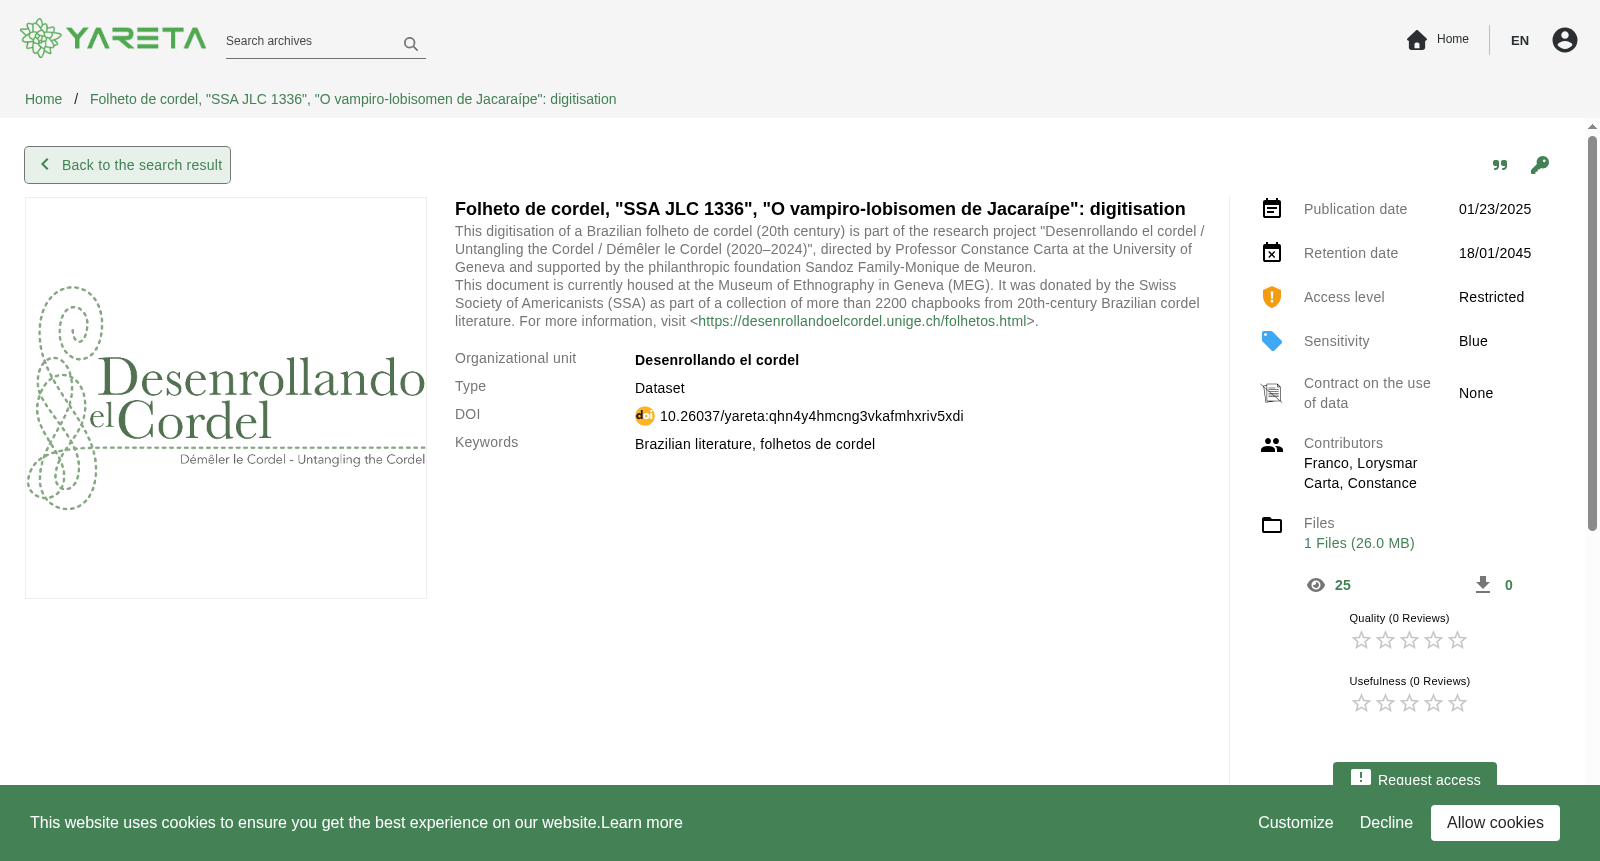Image resolution: width=1600 pixels, height=861 pixels.
Task: Click the 18/01/2045 retention date
Action: coord(1495,253)
